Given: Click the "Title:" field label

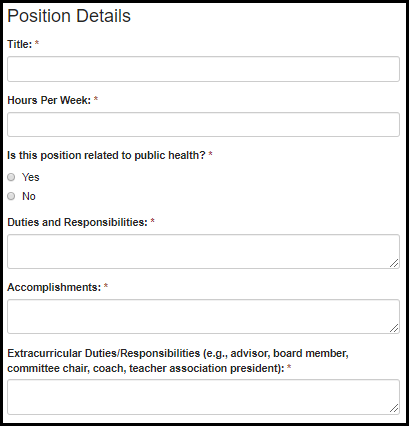Looking at the screenshot, I should click(x=20, y=44).
